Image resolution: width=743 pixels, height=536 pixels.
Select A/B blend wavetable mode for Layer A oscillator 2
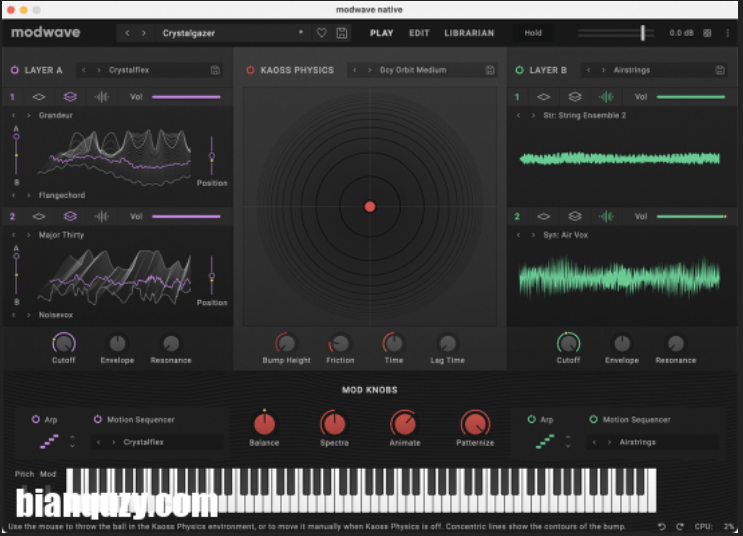(70, 216)
